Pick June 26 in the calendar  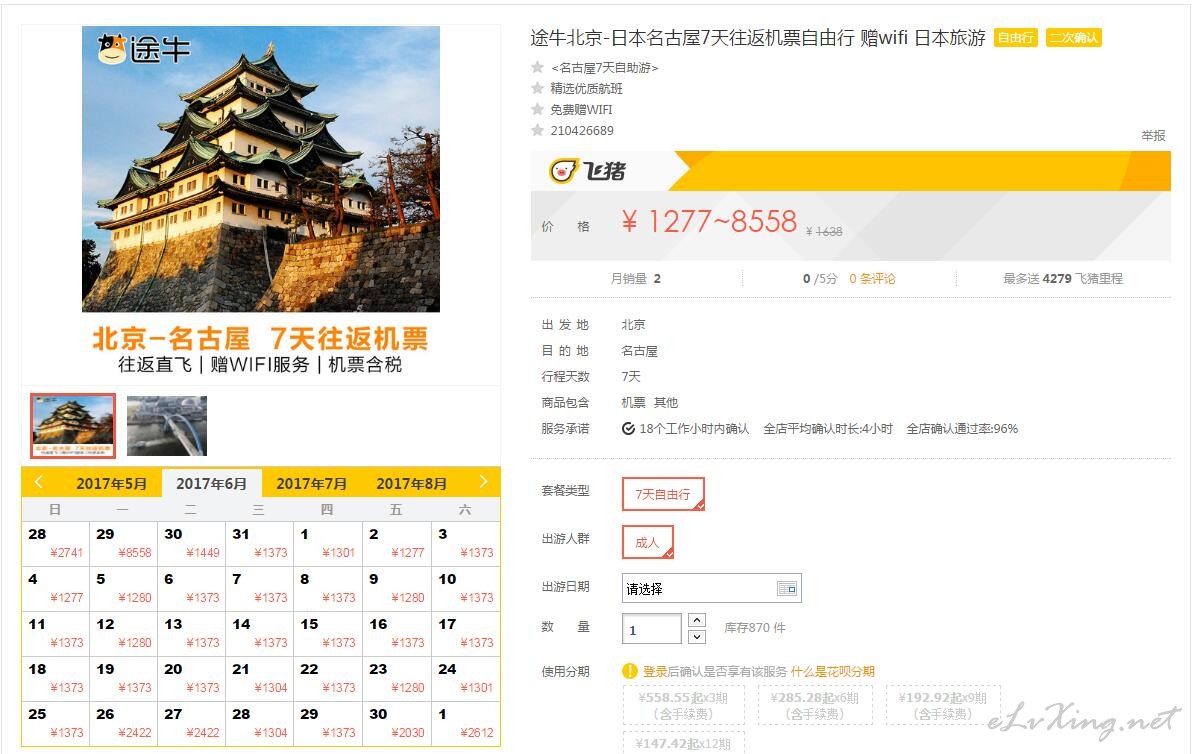coord(123,723)
